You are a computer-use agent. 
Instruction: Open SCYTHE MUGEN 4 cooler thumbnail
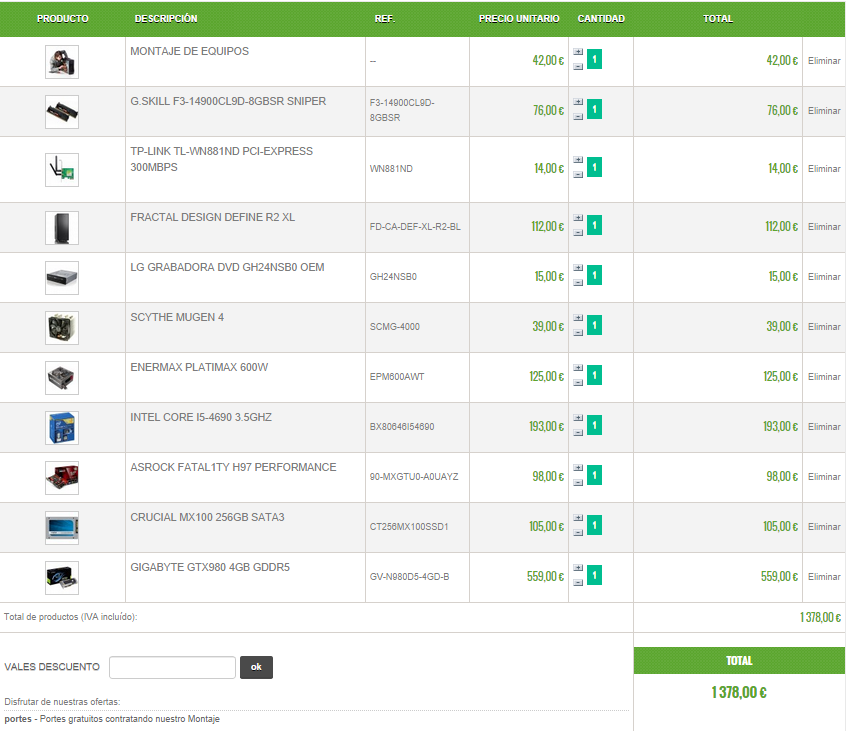point(62,328)
